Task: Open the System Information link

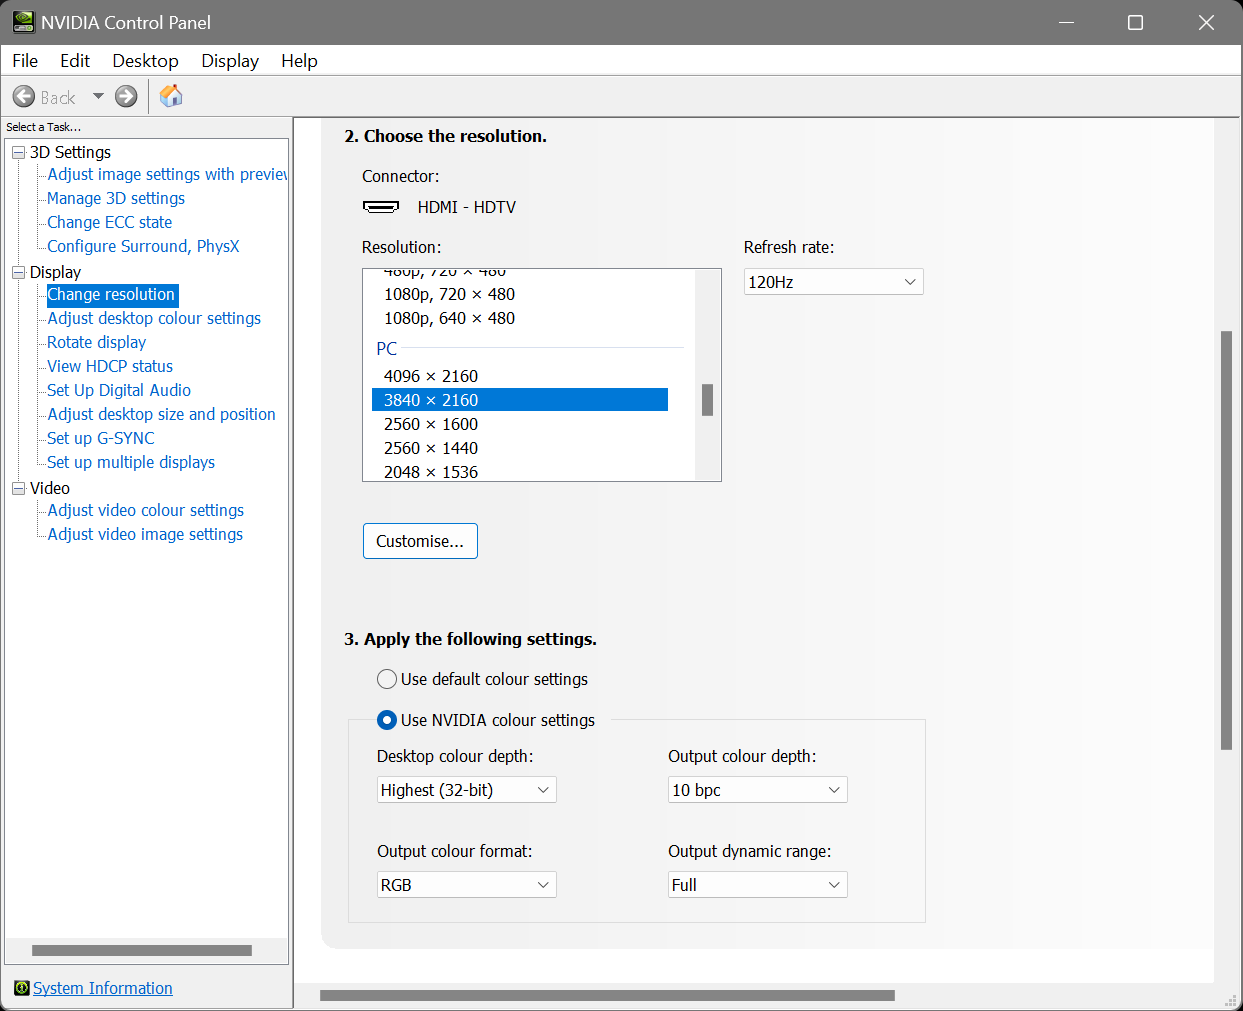Action: (103, 988)
